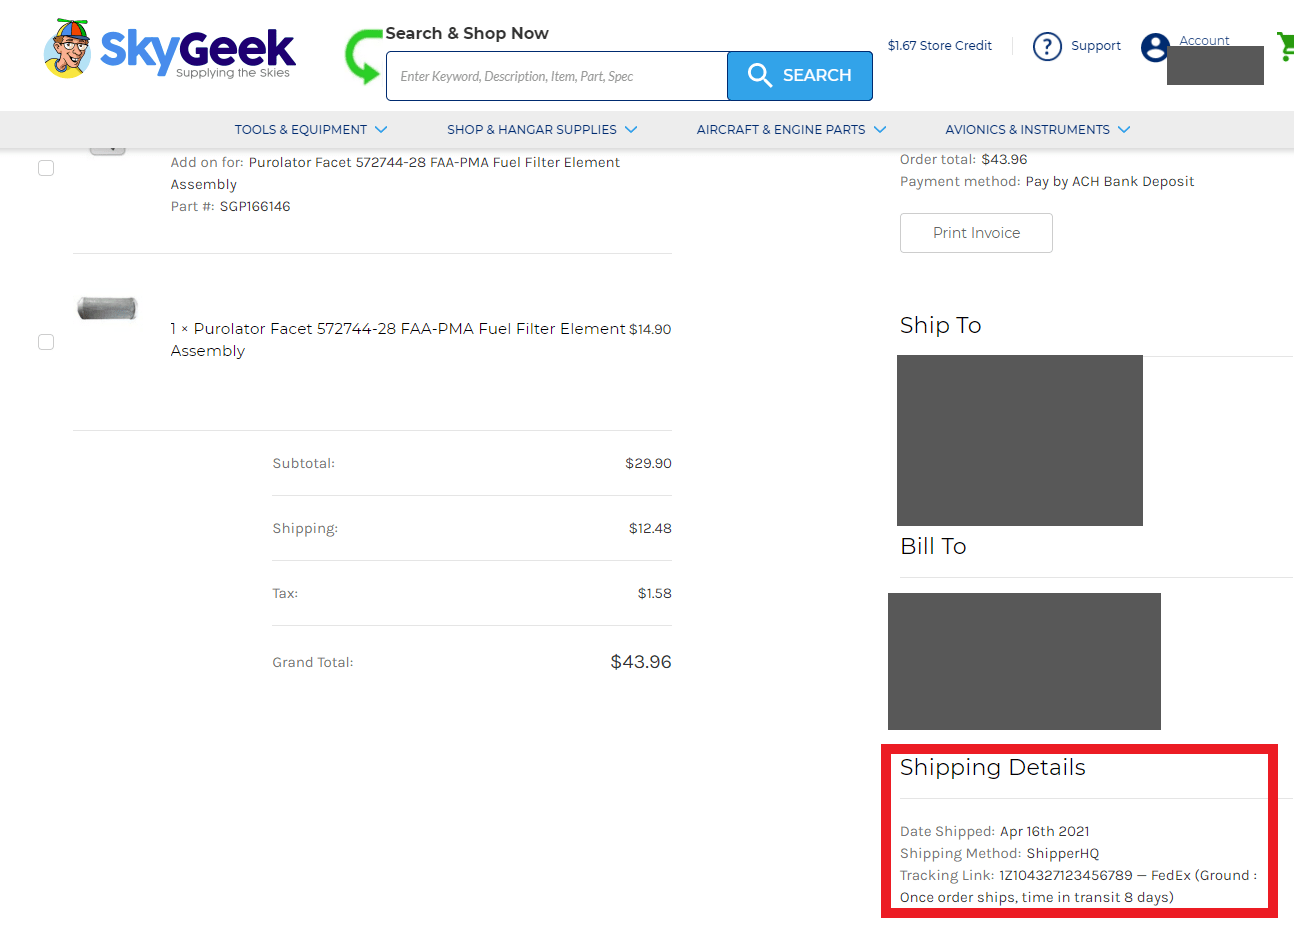This screenshot has height=925, width=1294.
Task: Click the SkyGeek logo
Action: [x=168, y=47]
